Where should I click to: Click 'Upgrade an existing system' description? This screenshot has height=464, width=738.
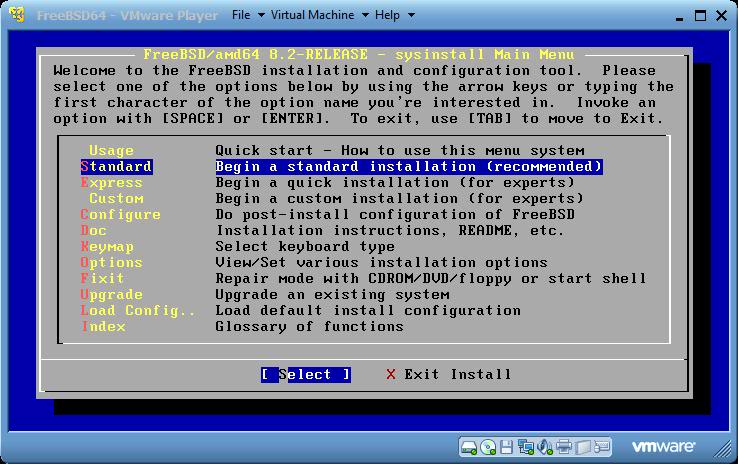332,295
